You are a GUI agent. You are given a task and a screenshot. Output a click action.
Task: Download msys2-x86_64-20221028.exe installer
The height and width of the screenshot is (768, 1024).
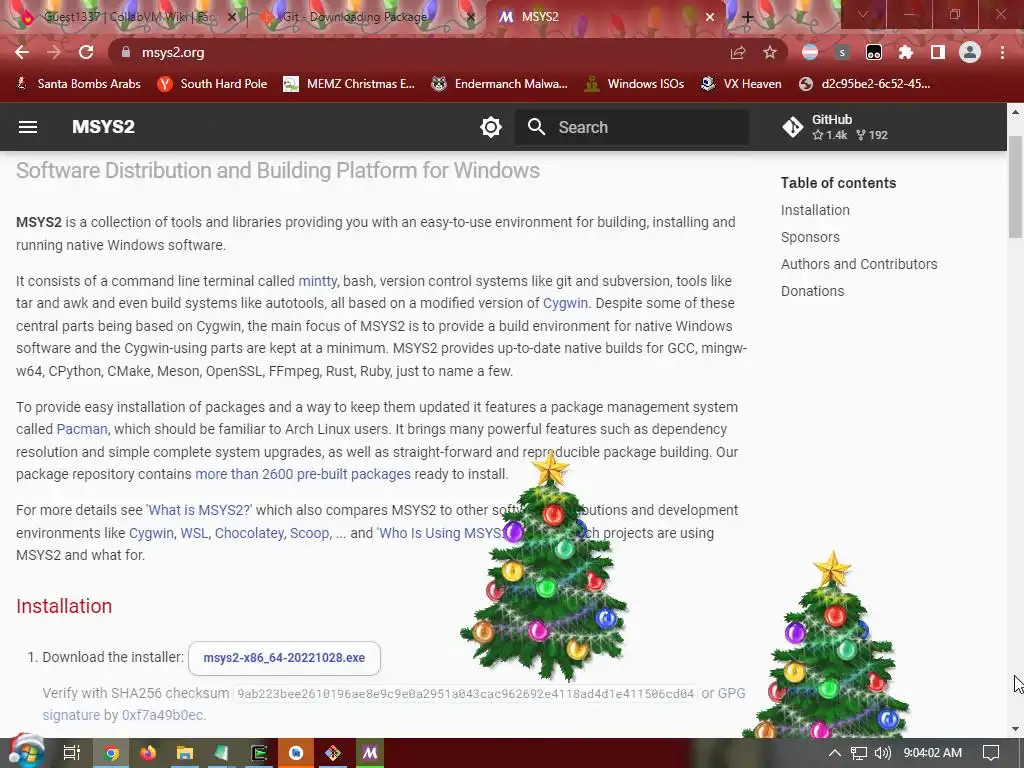(284, 658)
